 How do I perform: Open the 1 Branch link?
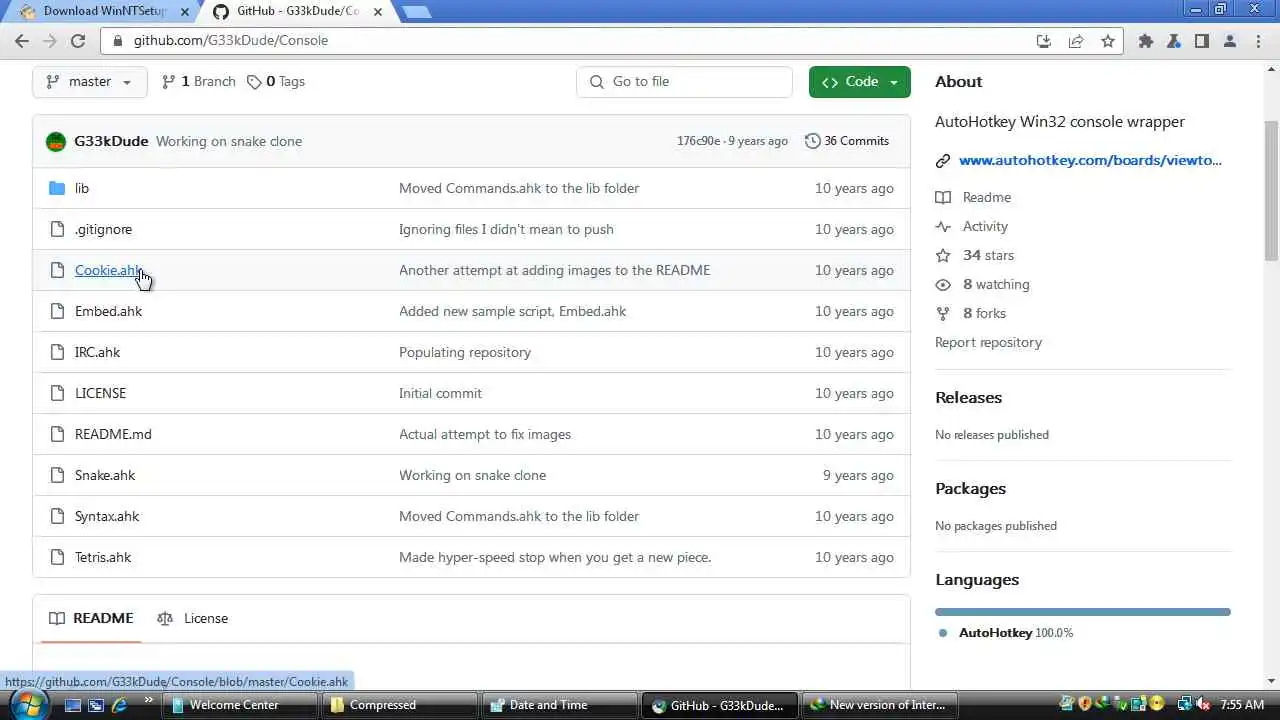point(198,82)
